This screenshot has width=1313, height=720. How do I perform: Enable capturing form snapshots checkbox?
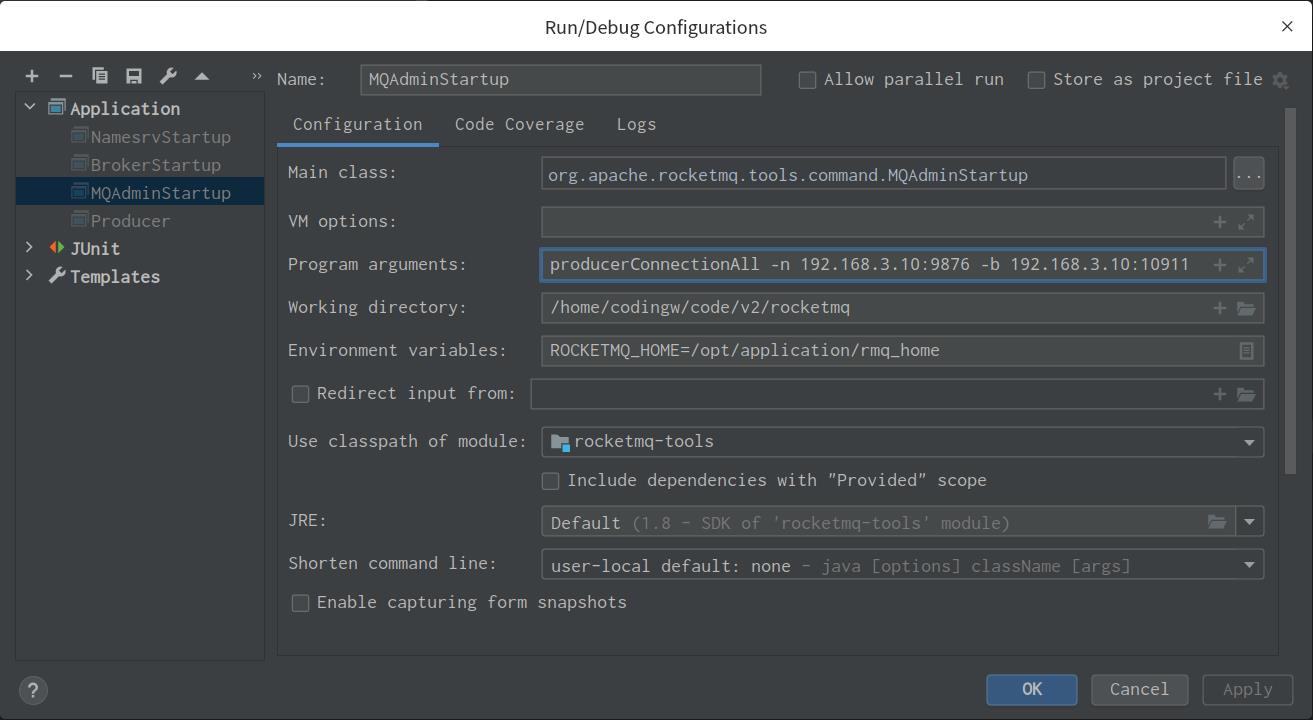coord(300,603)
